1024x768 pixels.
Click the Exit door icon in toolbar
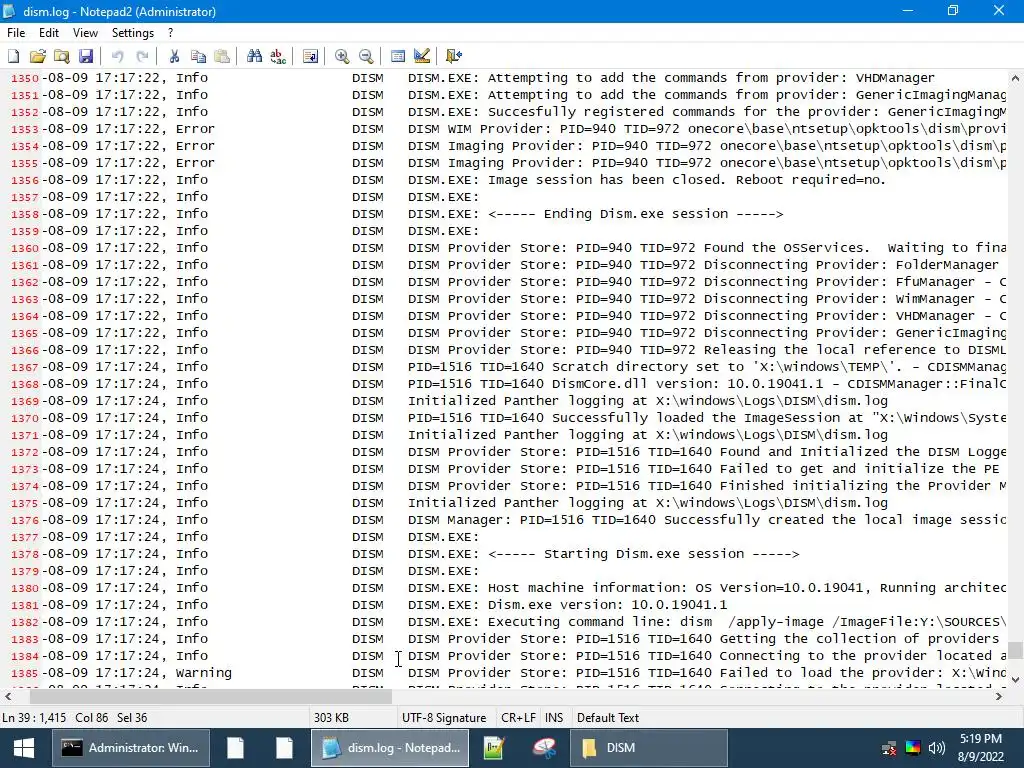tap(453, 56)
